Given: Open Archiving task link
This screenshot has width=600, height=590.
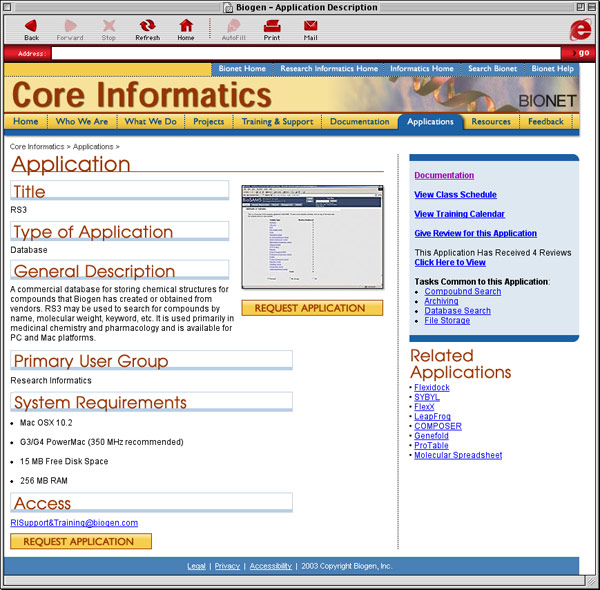Looking at the screenshot, I should click(x=441, y=301).
